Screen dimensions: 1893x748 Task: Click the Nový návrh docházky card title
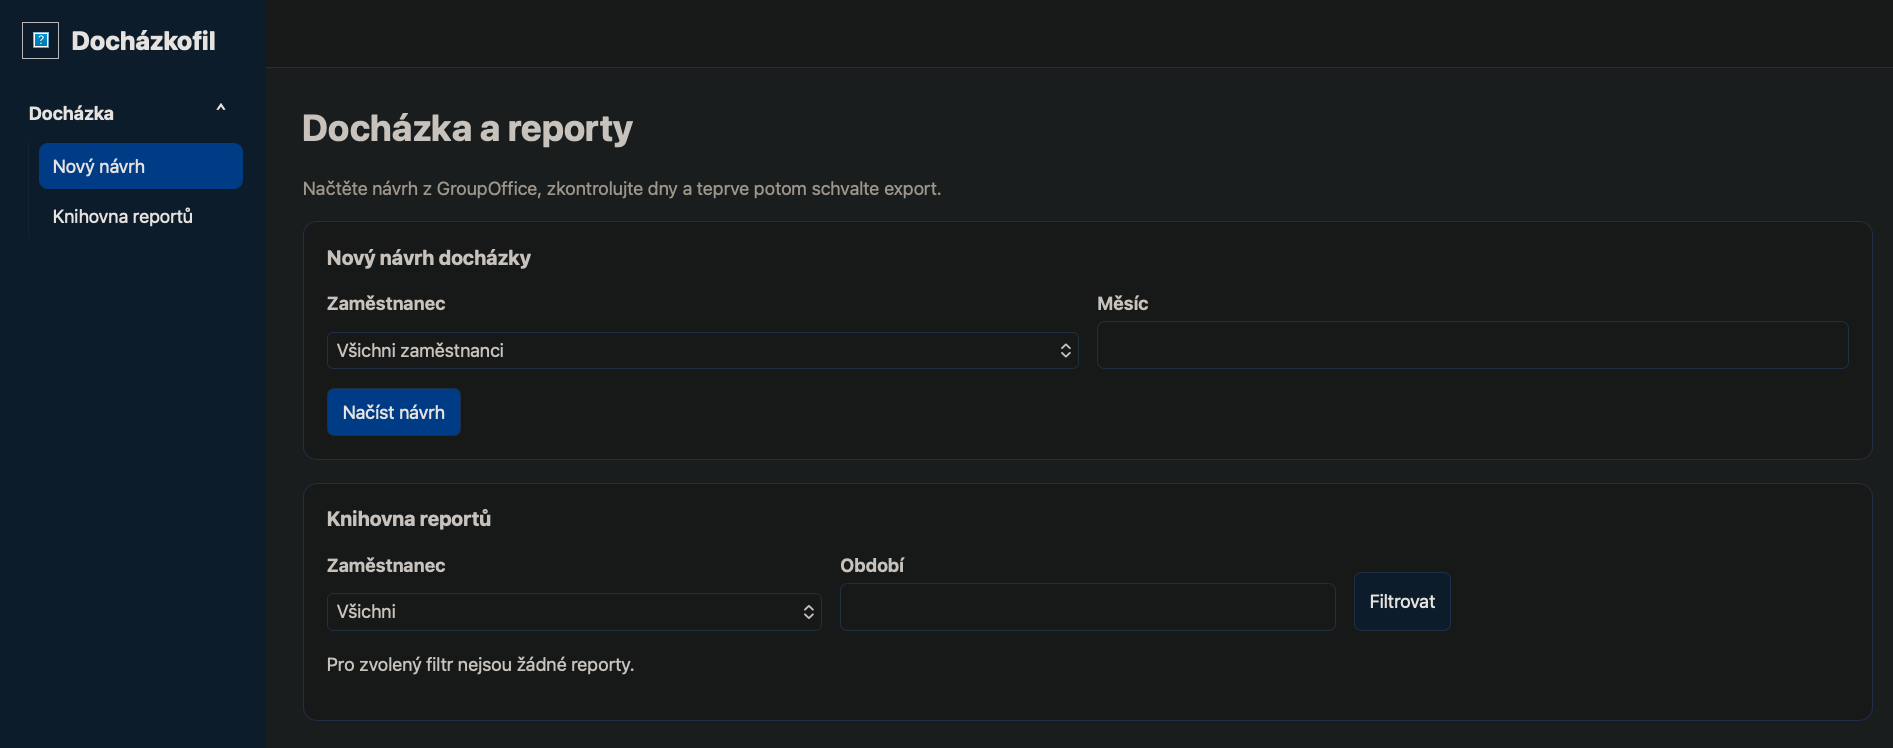coord(428,258)
